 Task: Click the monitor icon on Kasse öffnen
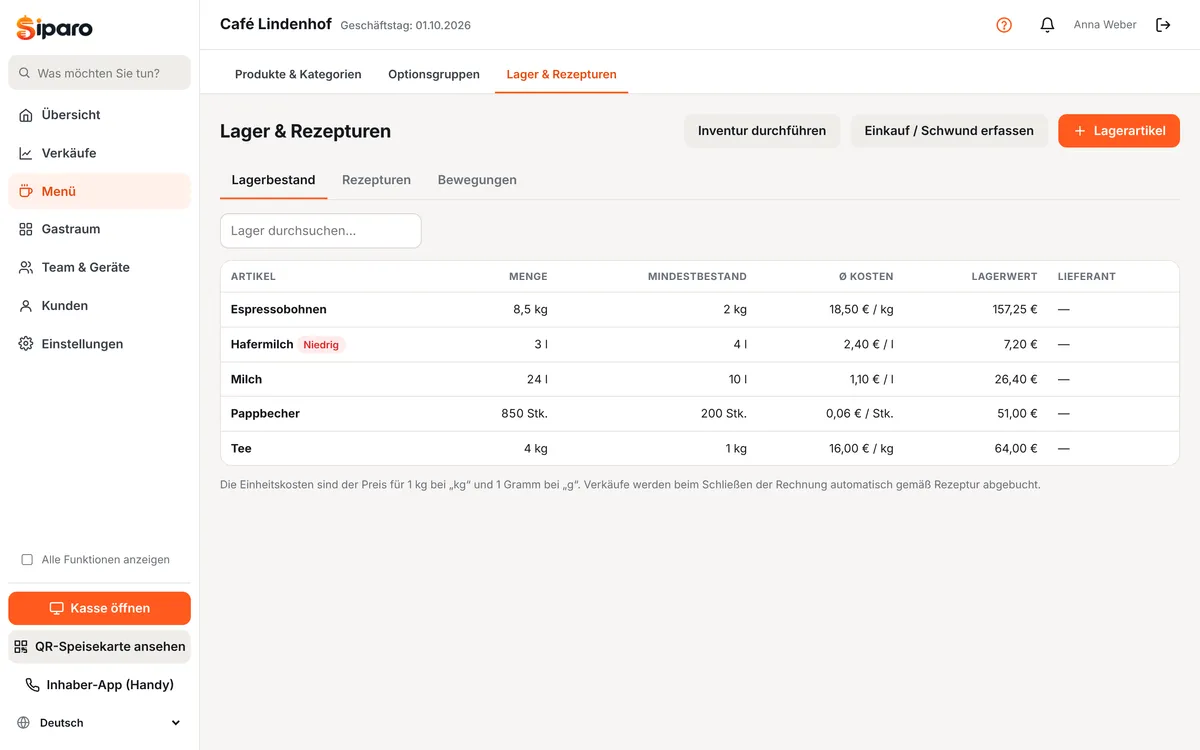57,608
